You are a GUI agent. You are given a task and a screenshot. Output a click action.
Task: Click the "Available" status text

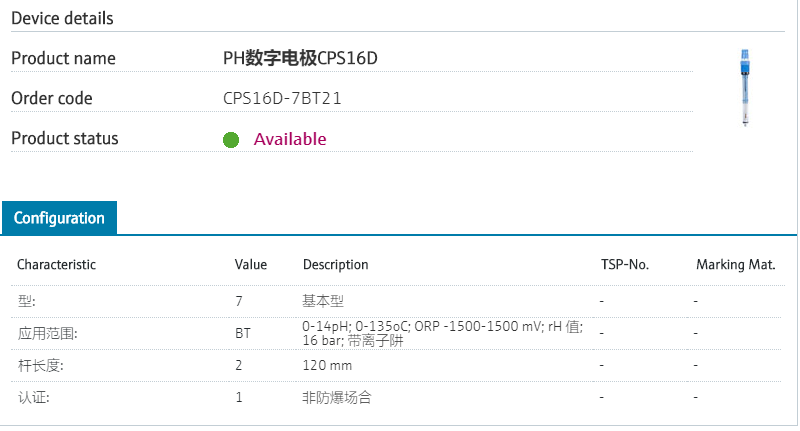coord(290,139)
